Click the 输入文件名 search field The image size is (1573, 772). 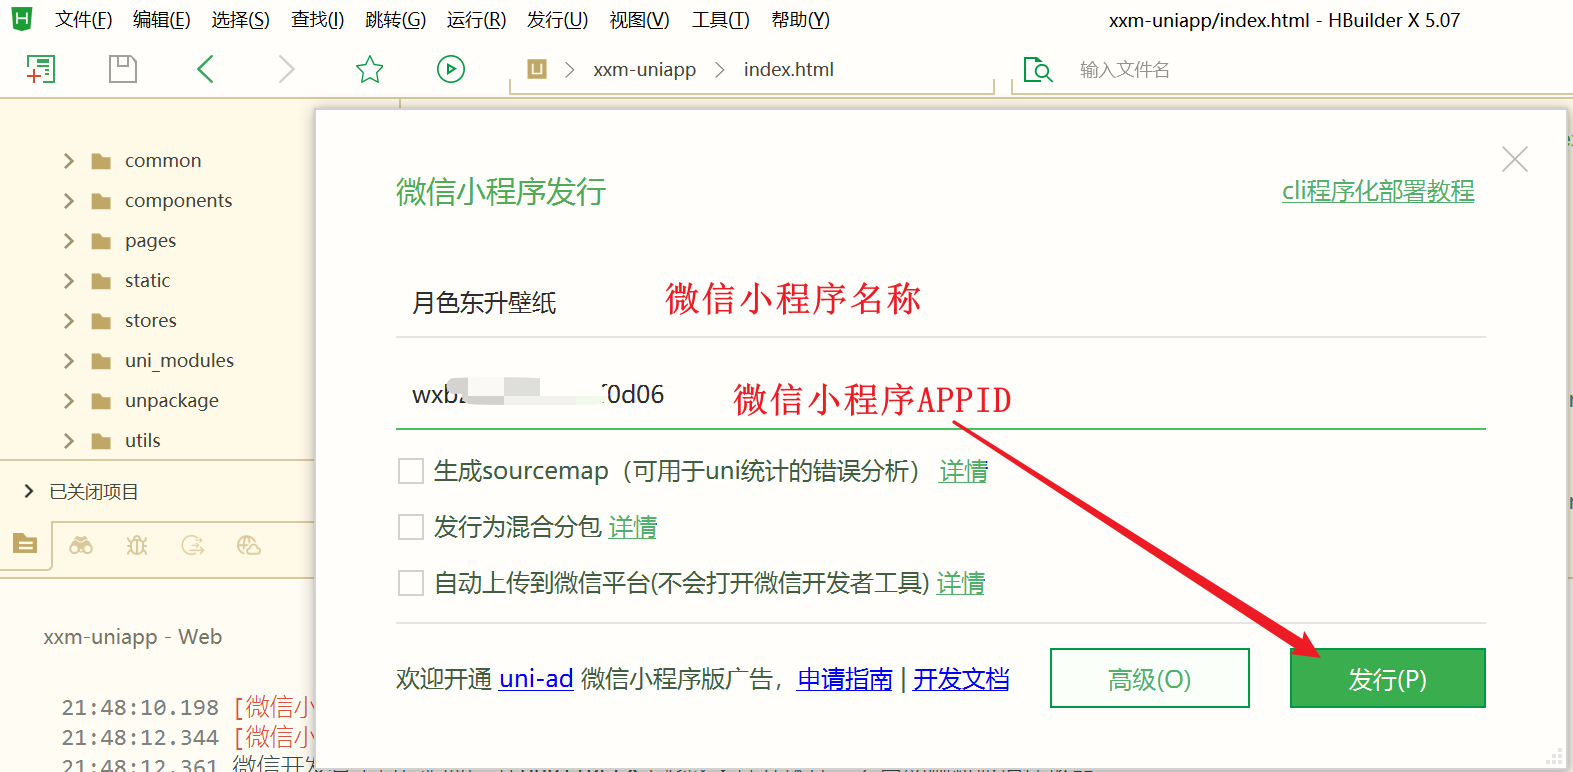1125,70
